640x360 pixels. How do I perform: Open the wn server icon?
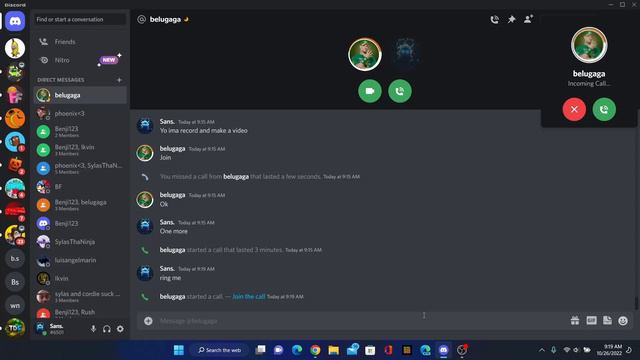[15, 305]
